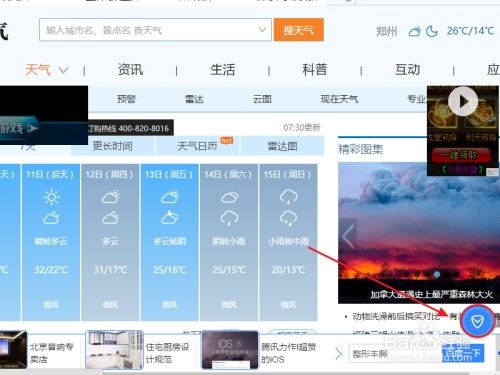This screenshot has height=375, width=500.
Task: Click the 整形丰胸 Baidu search field
Action: pyautogui.click(x=395, y=354)
